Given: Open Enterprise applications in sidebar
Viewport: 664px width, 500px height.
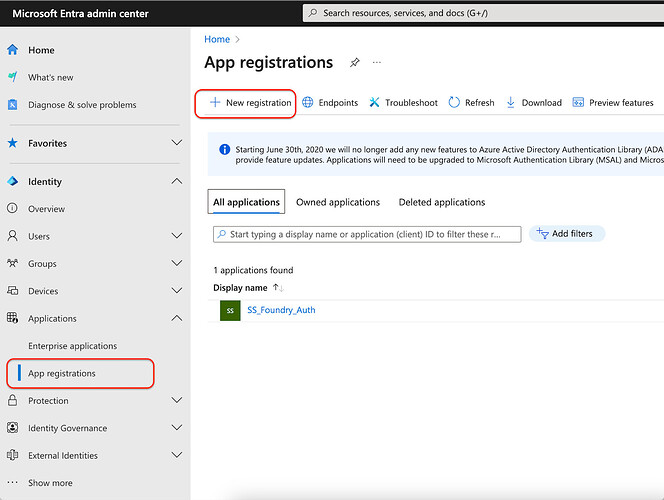Looking at the screenshot, I should [72, 346].
